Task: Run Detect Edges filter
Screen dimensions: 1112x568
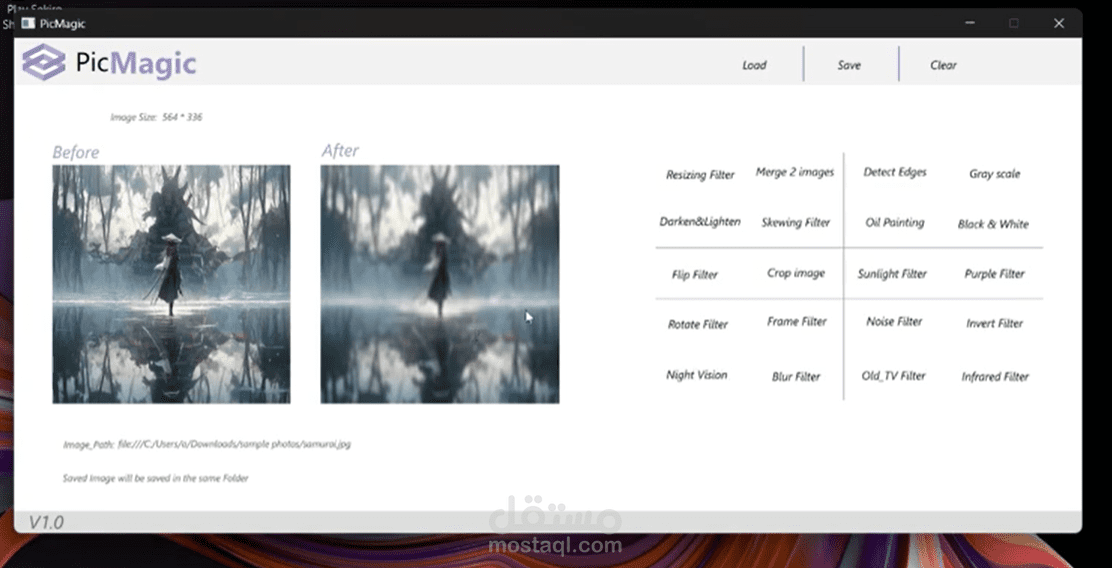Action: tap(895, 172)
